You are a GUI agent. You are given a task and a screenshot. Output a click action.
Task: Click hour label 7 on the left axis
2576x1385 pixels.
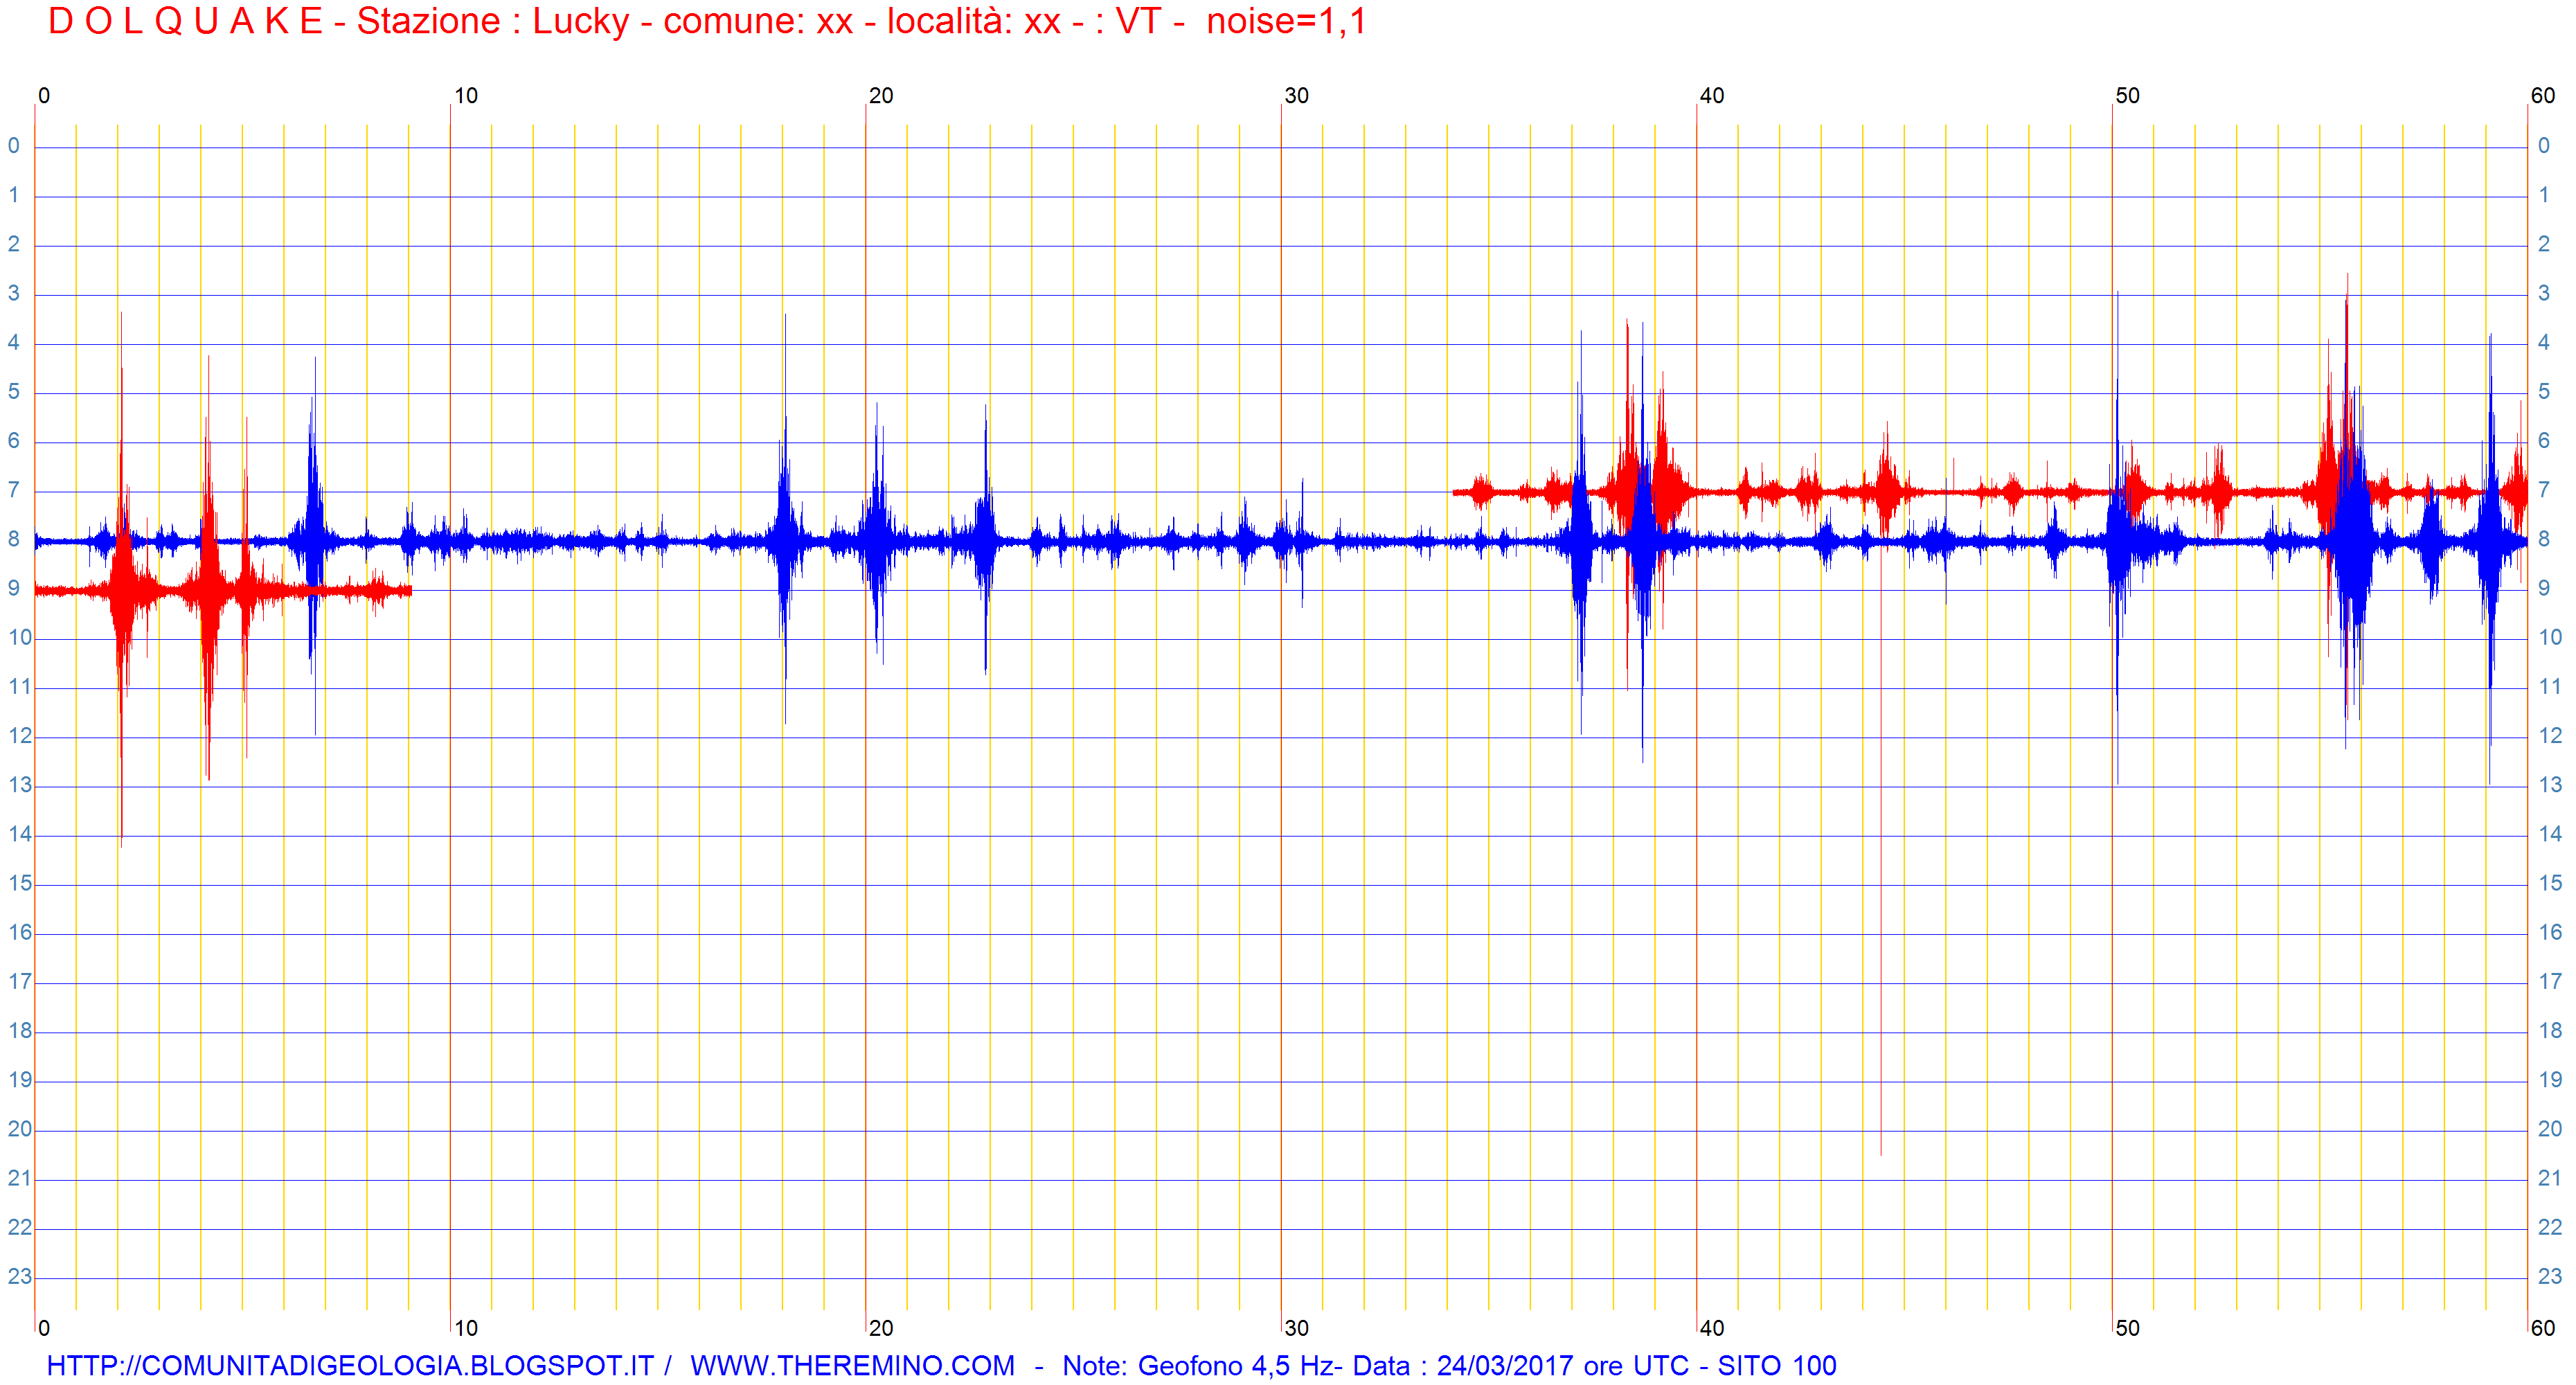click(14, 490)
